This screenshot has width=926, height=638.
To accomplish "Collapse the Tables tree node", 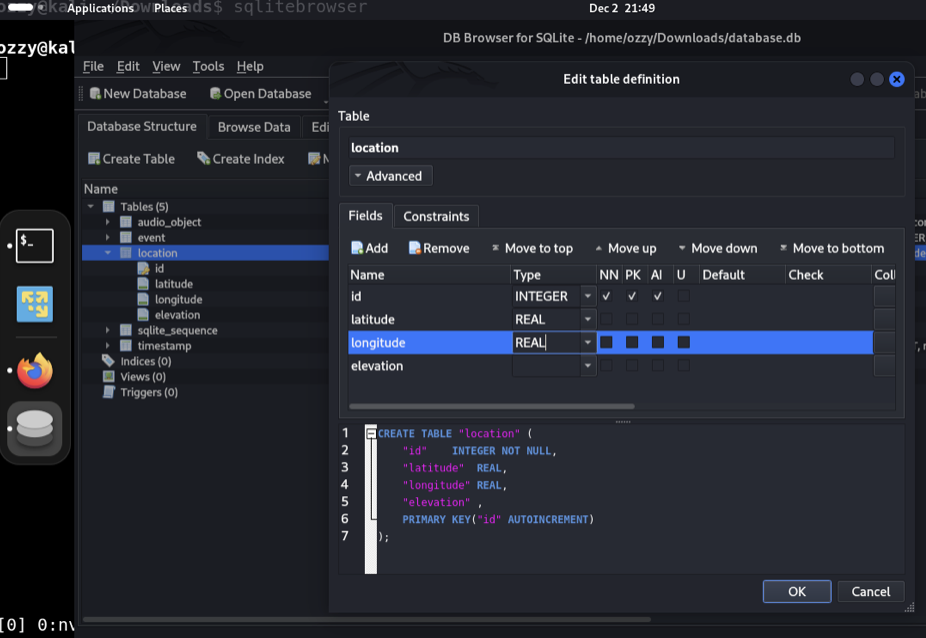I will [91, 207].
